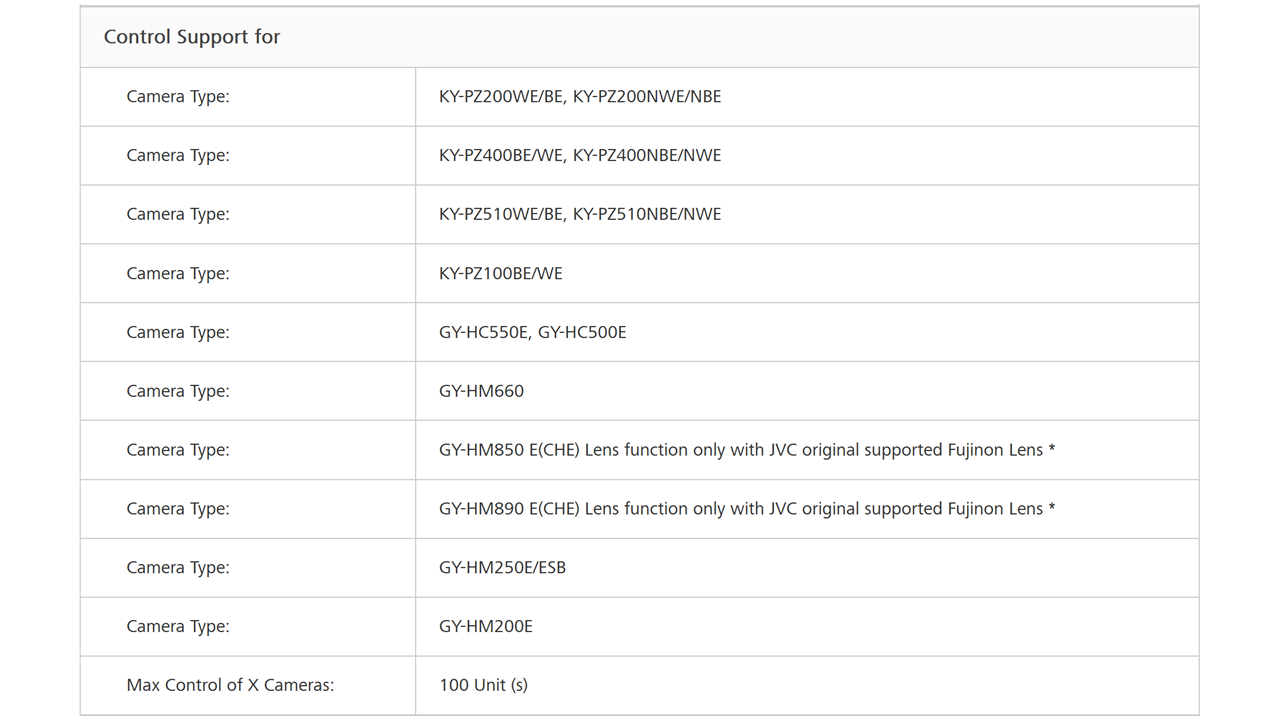The image size is (1280, 720).
Task: Click the 100 Unit (s) value
Action: point(484,685)
